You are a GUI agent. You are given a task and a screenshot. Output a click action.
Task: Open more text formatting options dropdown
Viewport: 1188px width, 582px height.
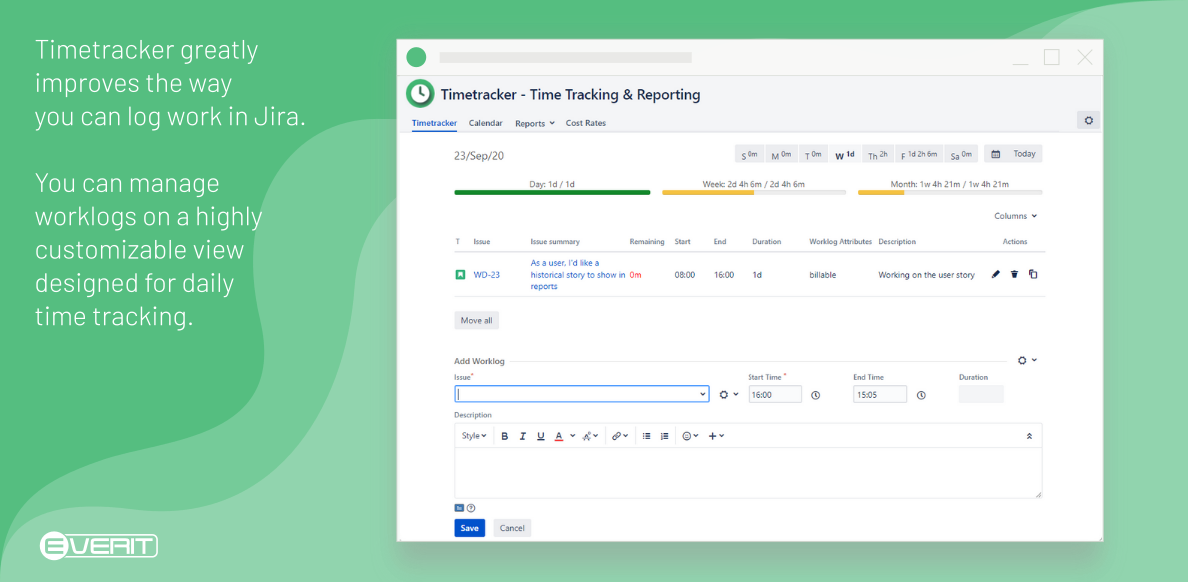coord(590,436)
